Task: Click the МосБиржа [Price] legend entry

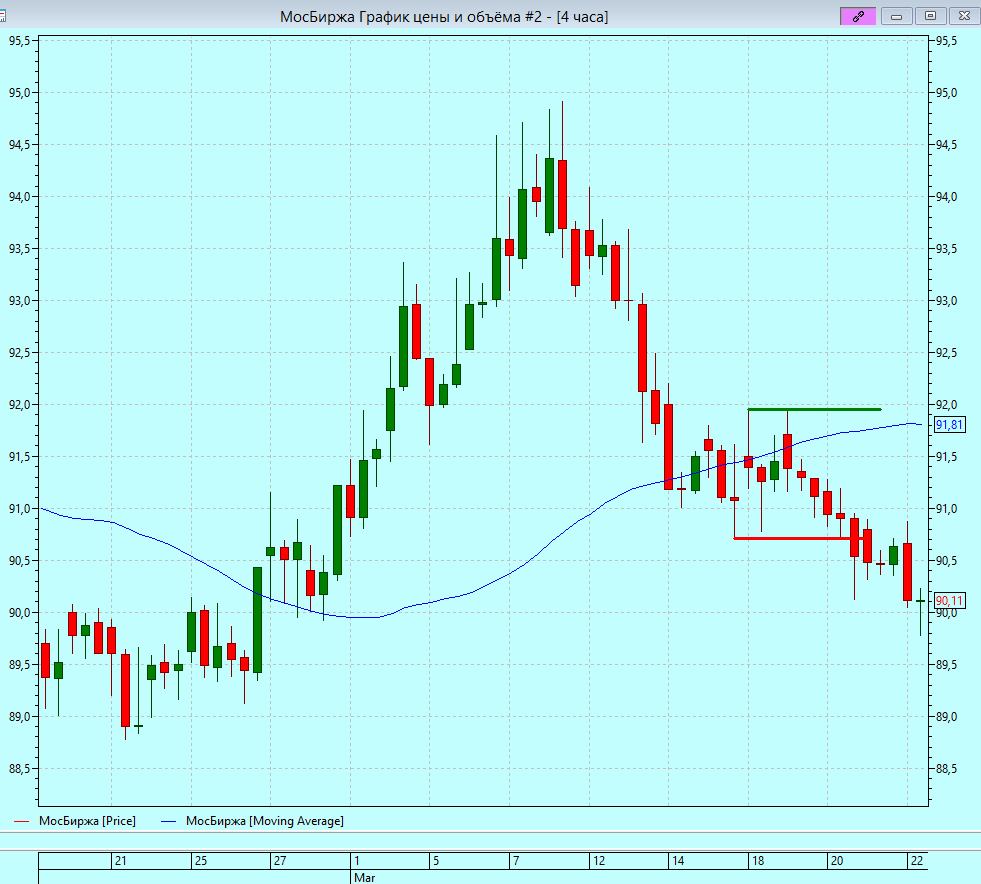Action: [75, 821]
